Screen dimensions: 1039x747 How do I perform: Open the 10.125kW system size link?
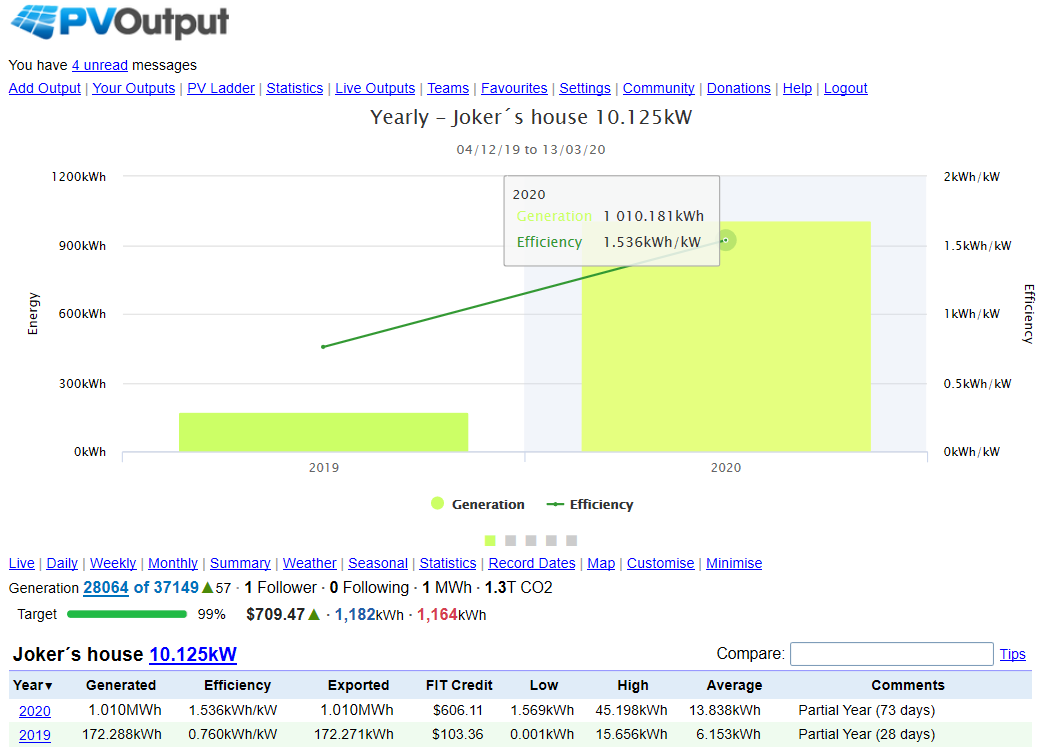193,655
